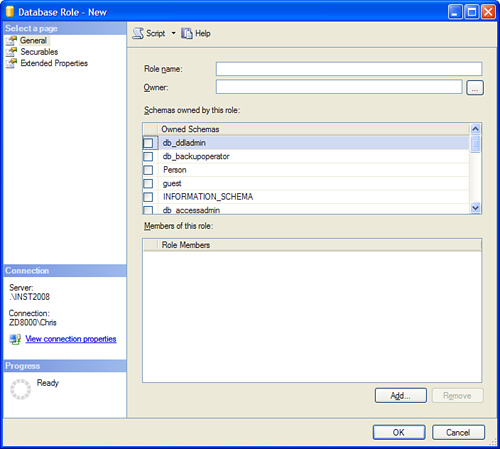Switch to Extended Properties page
The width and height of the screenshot is (500, 449).
(x=54, y=63)
